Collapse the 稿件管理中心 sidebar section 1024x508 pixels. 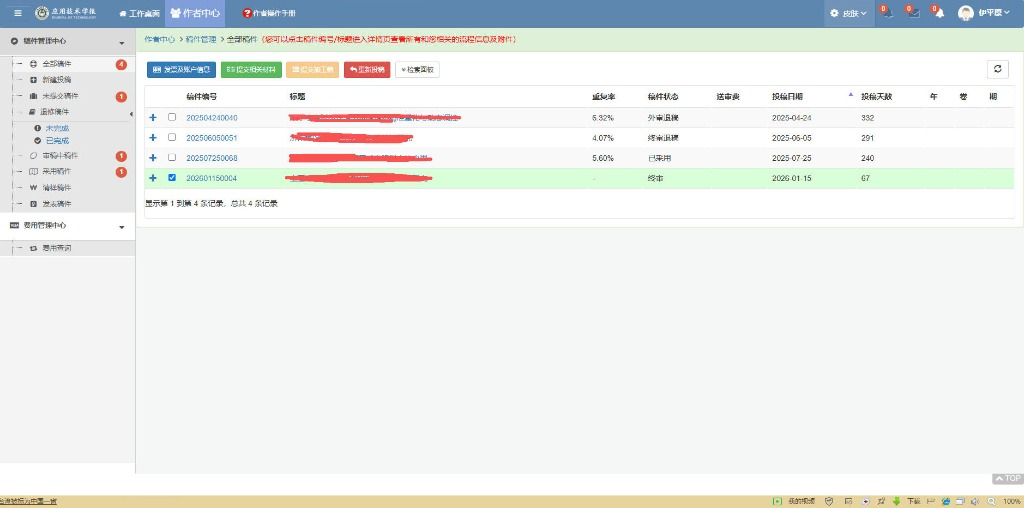[x=122, y=42]
